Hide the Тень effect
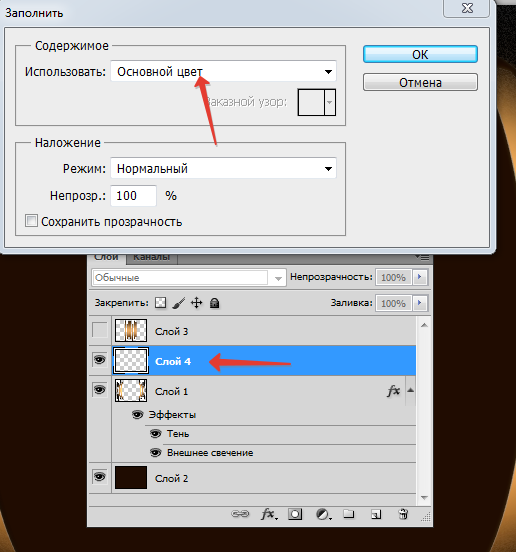The width and height of the screenshot is (516, 552). (x=155, y=433)
